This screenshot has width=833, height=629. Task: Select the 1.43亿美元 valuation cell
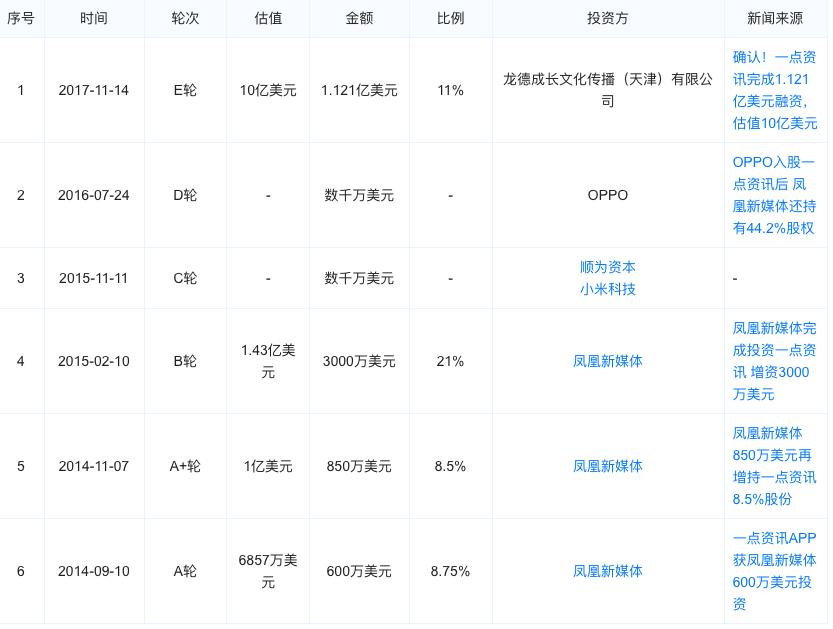(x=268, y=361)
